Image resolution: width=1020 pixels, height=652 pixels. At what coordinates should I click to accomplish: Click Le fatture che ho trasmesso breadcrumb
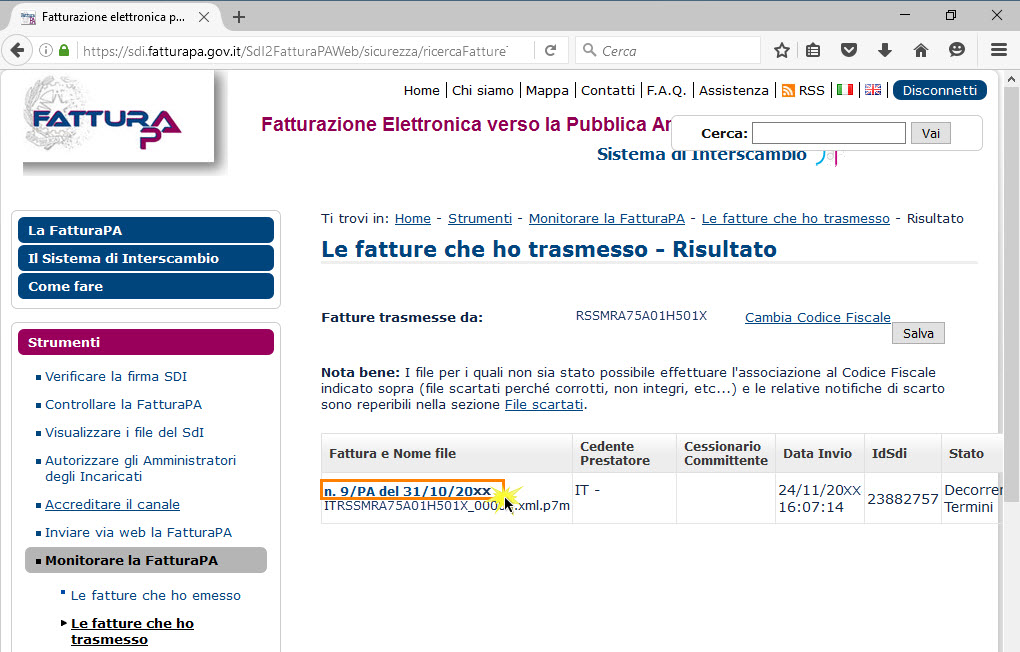point(796,219)
